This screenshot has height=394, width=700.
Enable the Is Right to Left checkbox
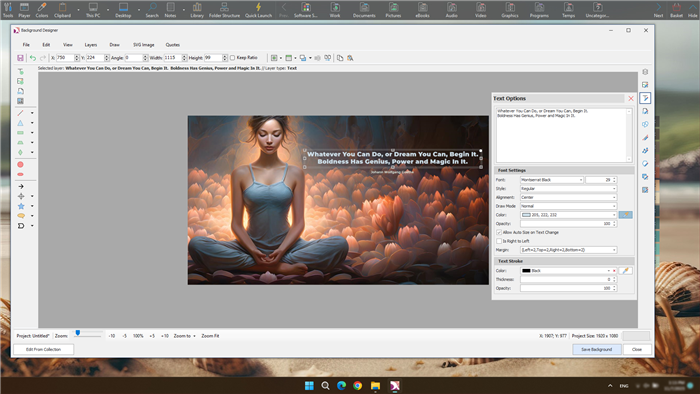499,241
